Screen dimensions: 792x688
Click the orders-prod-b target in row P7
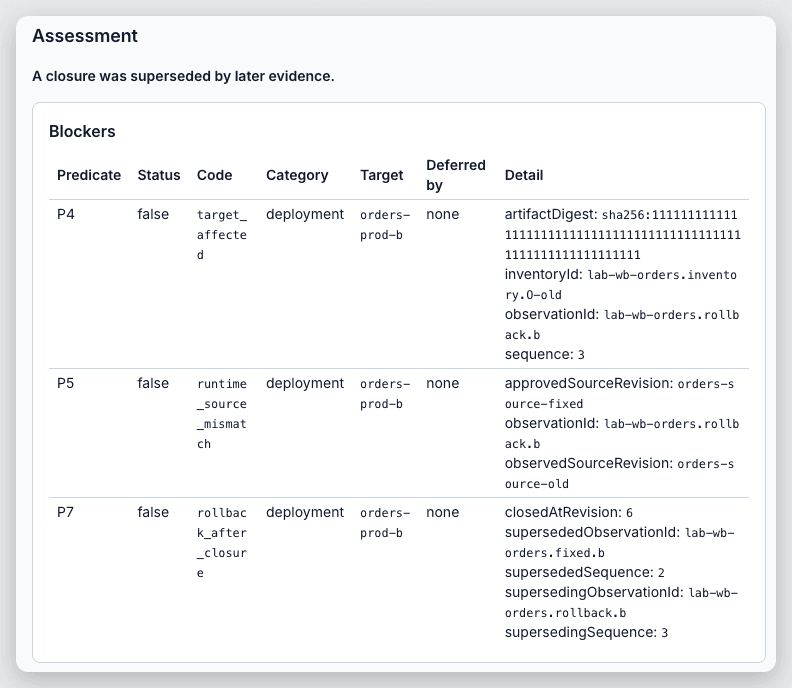click(x=385, y=522)
